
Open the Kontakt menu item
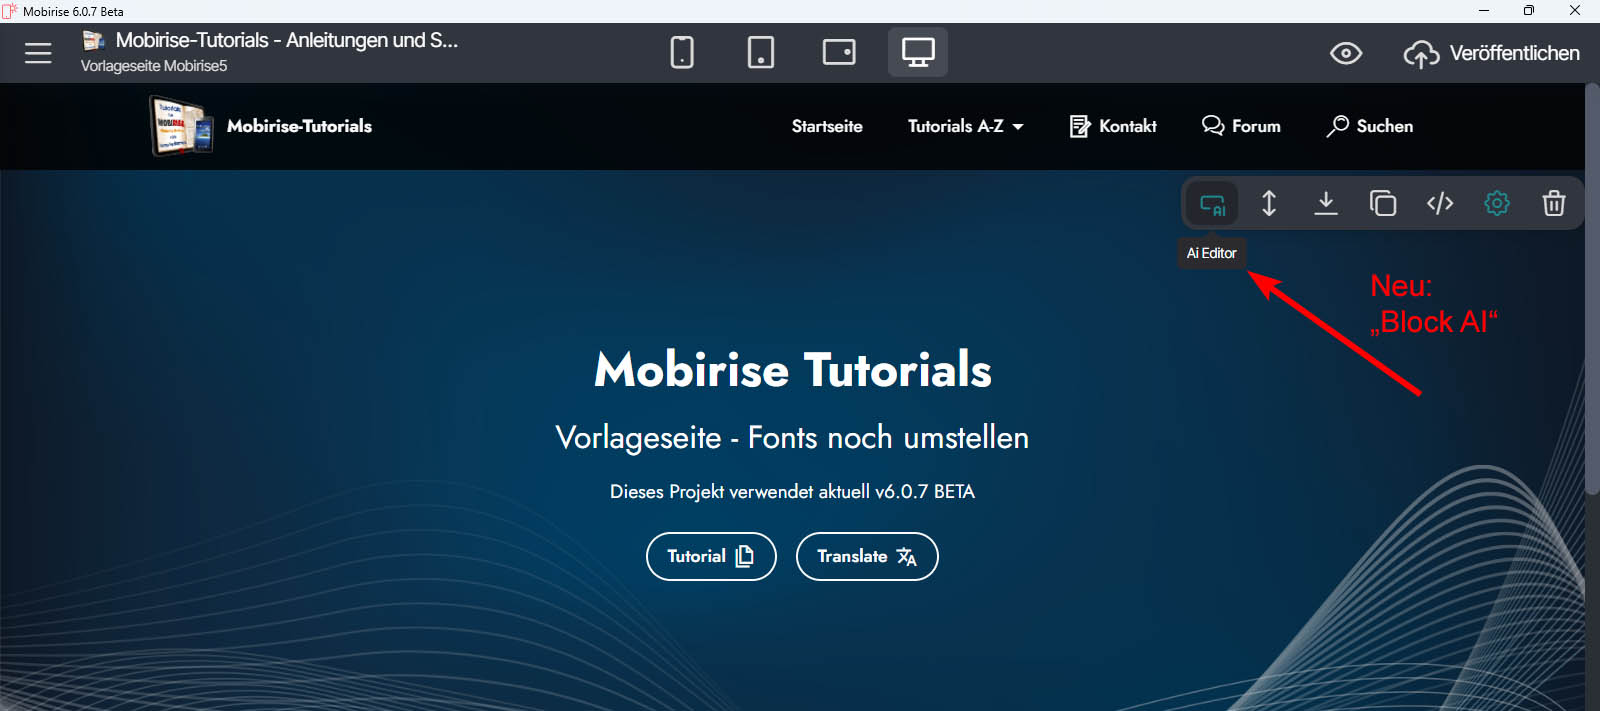(1113, 126)
